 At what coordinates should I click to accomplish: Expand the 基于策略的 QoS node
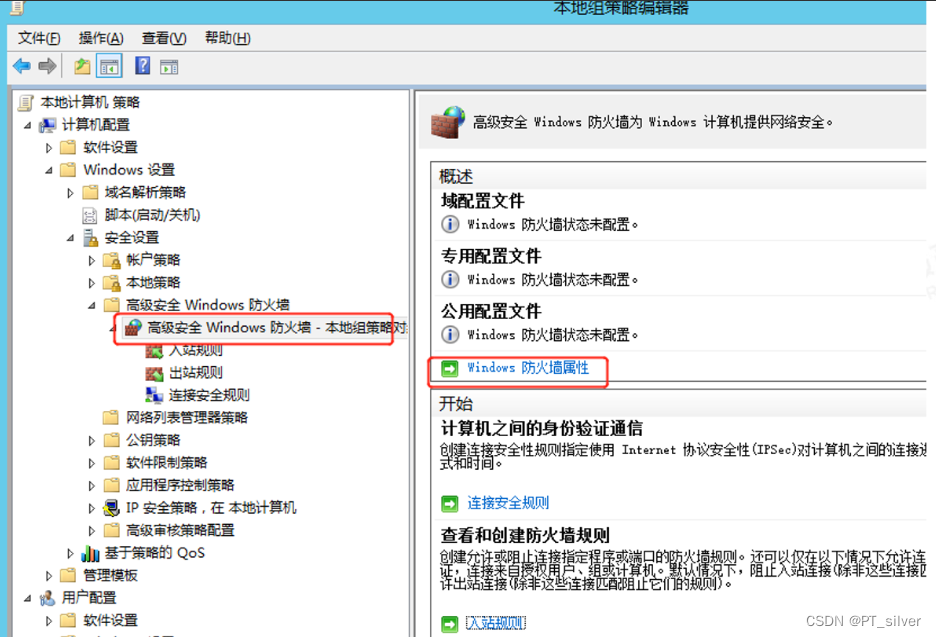coord(70,554)
